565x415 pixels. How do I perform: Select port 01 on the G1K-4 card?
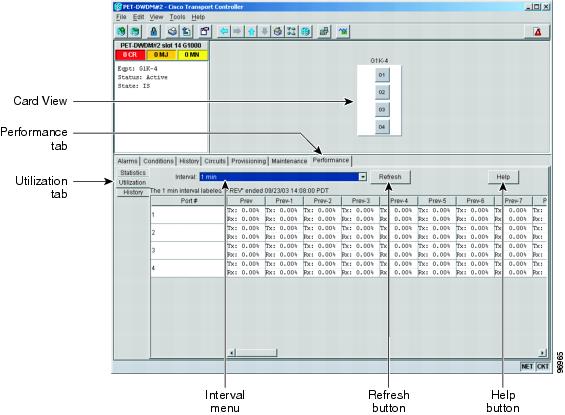(x=382, y=75)
